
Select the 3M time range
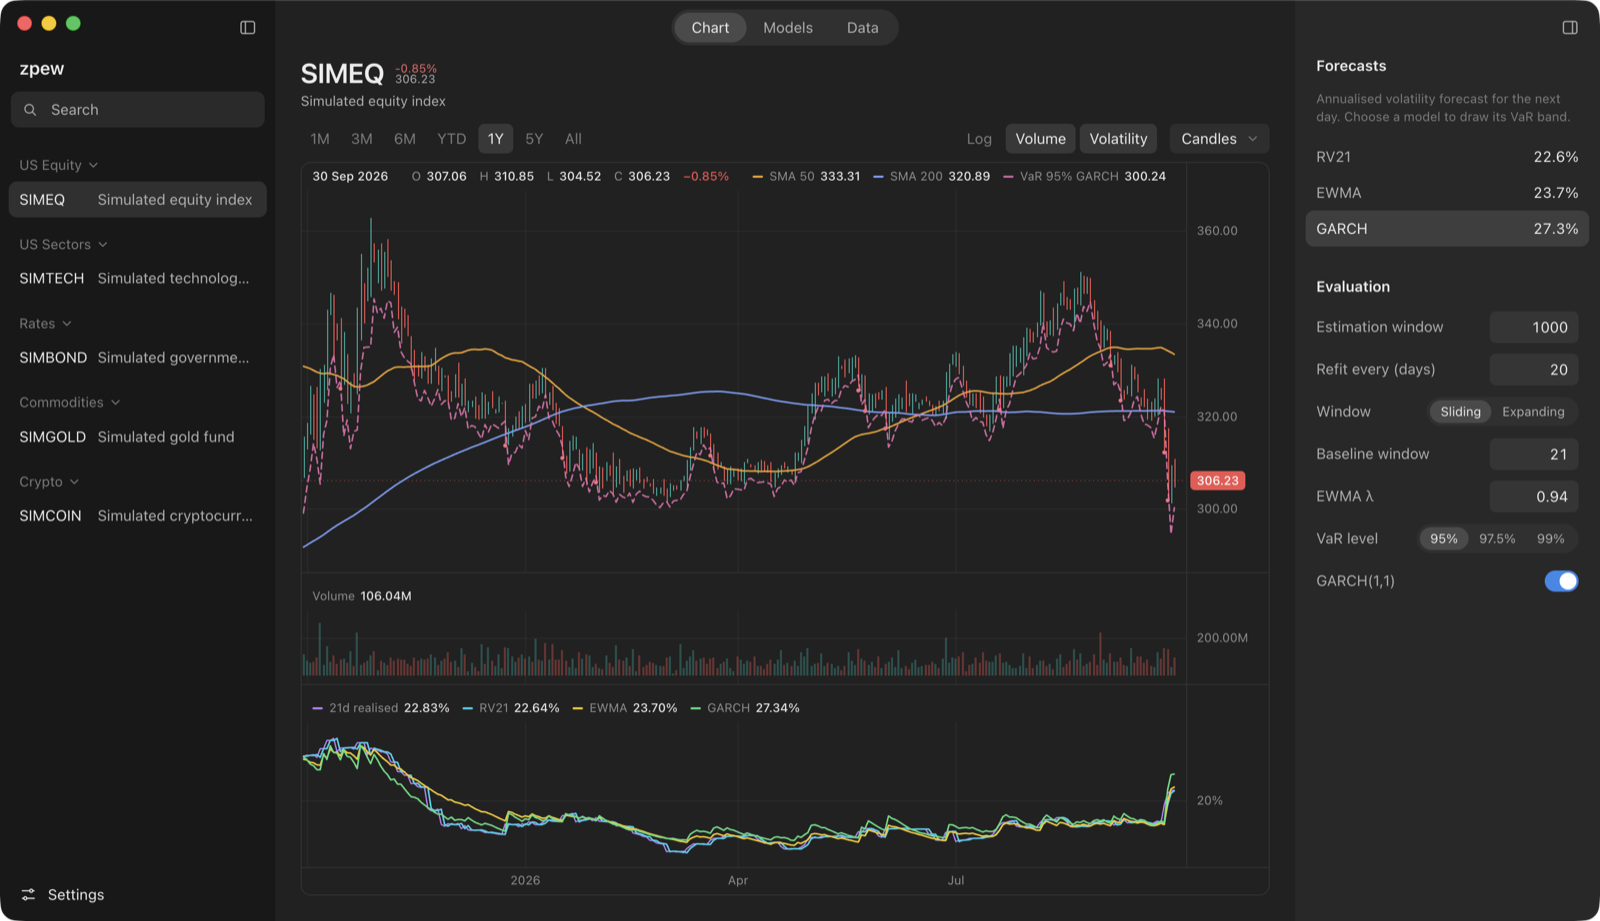point(362,139)
